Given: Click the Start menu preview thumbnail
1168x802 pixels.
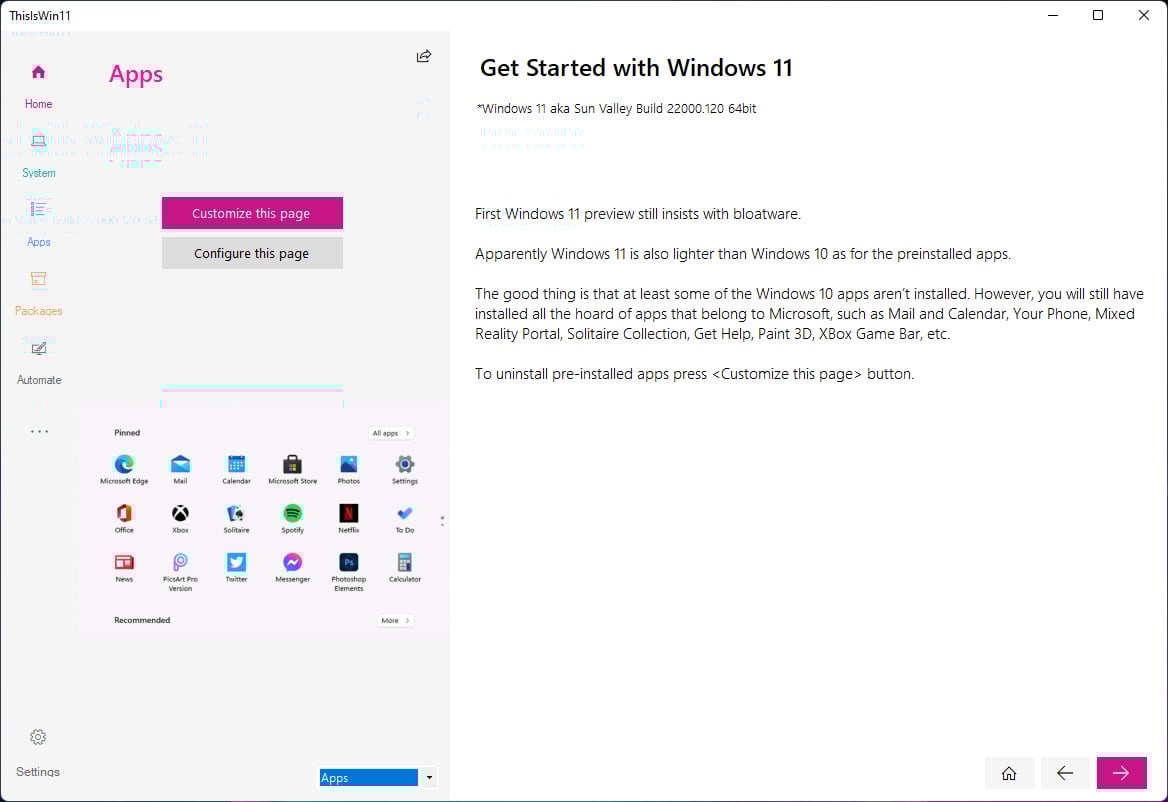Looking at the screenshot, I should pos(264,522).
